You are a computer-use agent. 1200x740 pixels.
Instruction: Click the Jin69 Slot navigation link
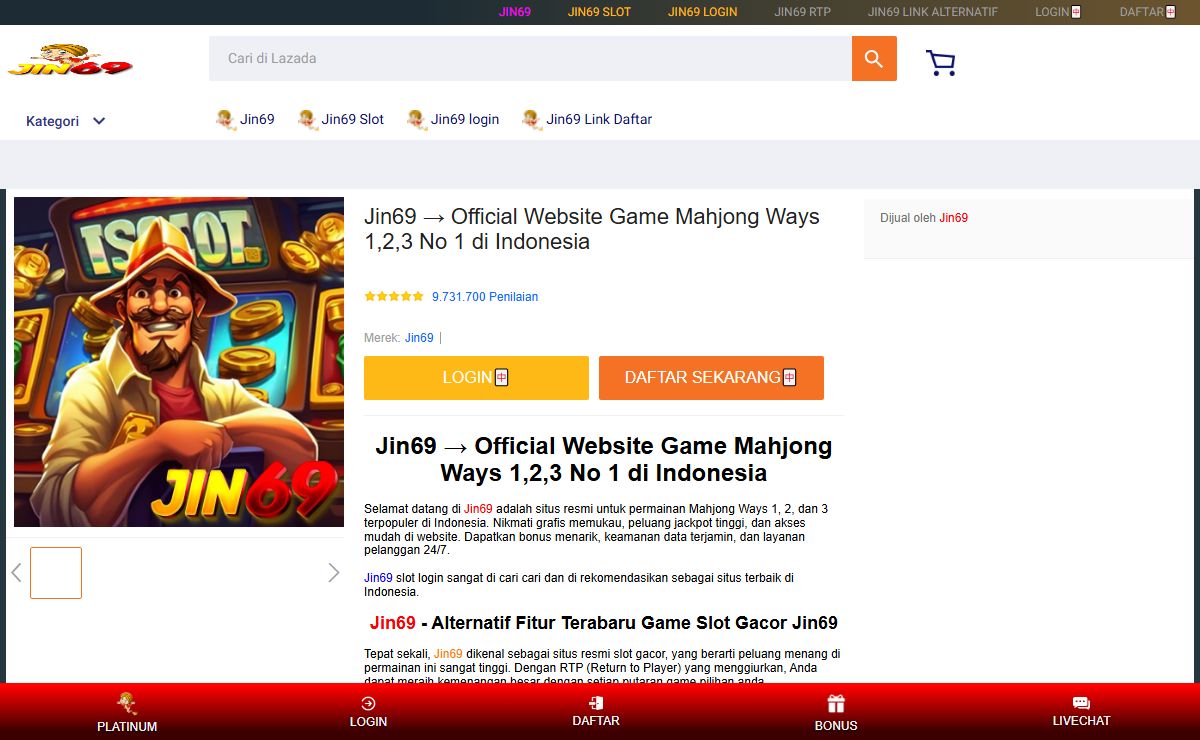tap(353, 119)
